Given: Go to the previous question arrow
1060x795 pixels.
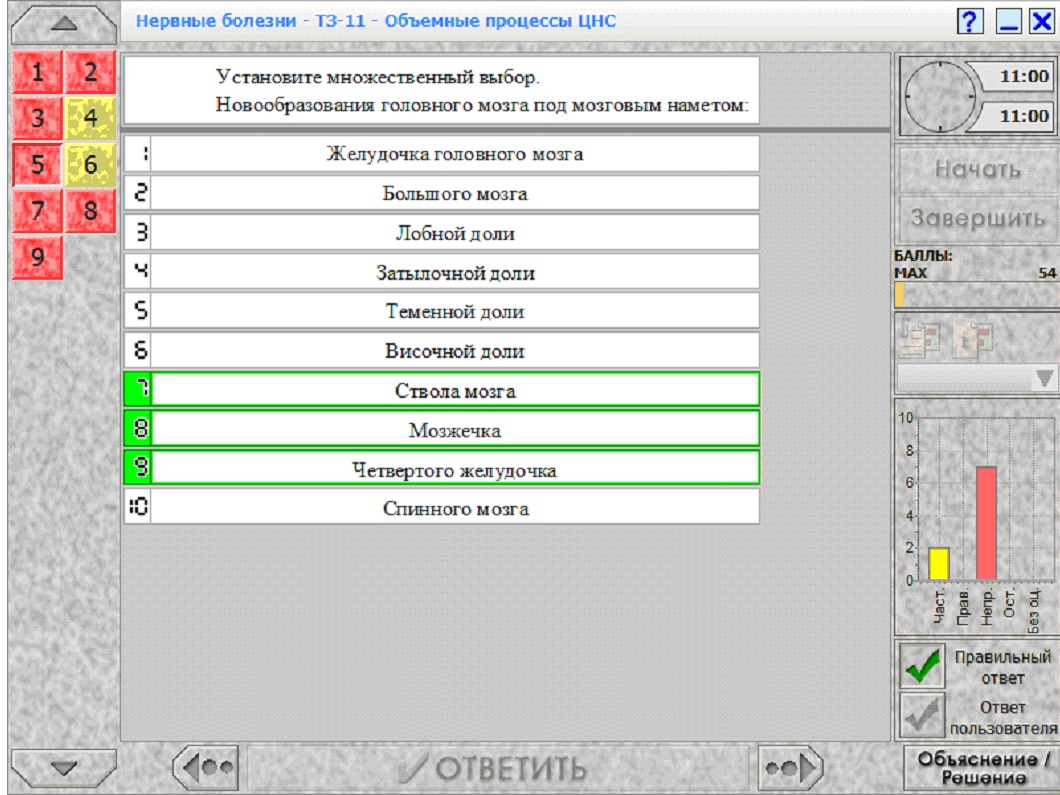Looking at the screenshot, I should [x=207, y=767].
